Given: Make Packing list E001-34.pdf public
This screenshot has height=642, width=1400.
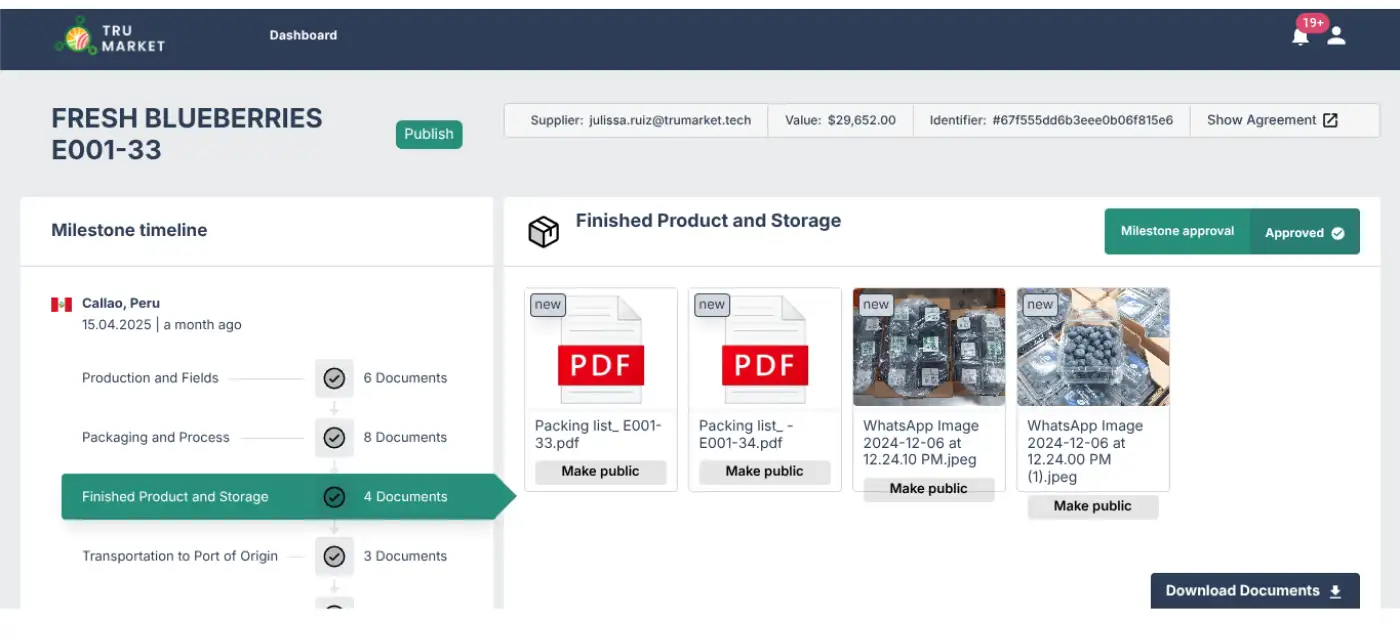Looking at the screenshot, I should coord(764,472).
